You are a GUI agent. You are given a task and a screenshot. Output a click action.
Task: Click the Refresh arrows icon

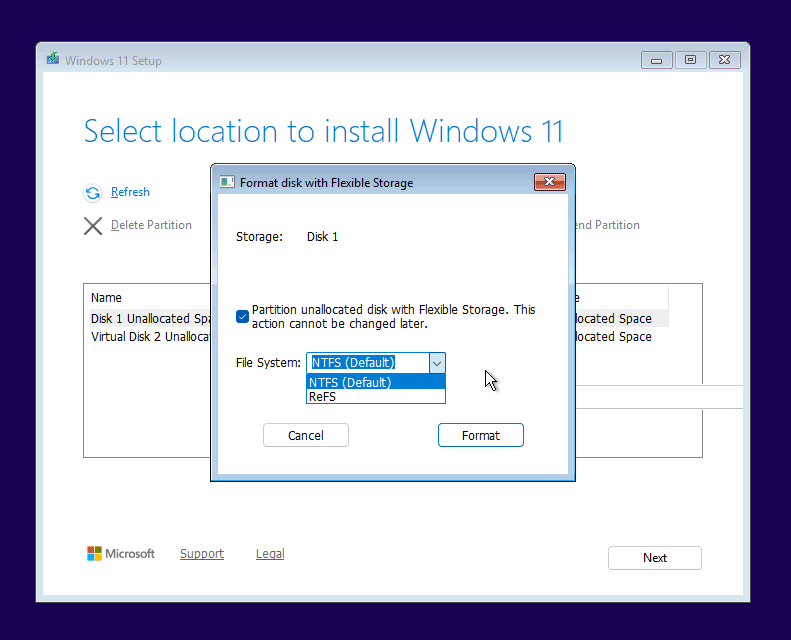[x=93, y=193]
